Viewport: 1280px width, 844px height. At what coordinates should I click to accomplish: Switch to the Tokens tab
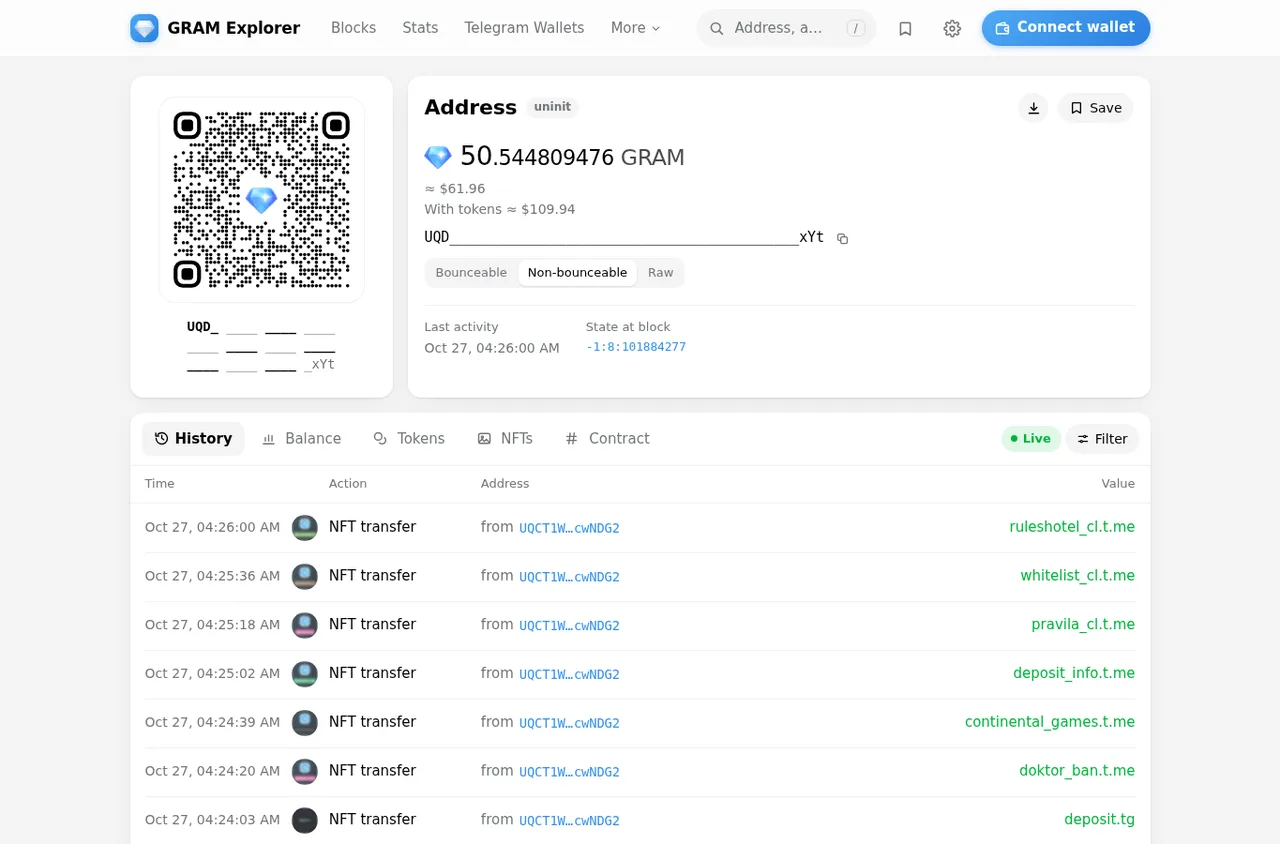point(409,439)
